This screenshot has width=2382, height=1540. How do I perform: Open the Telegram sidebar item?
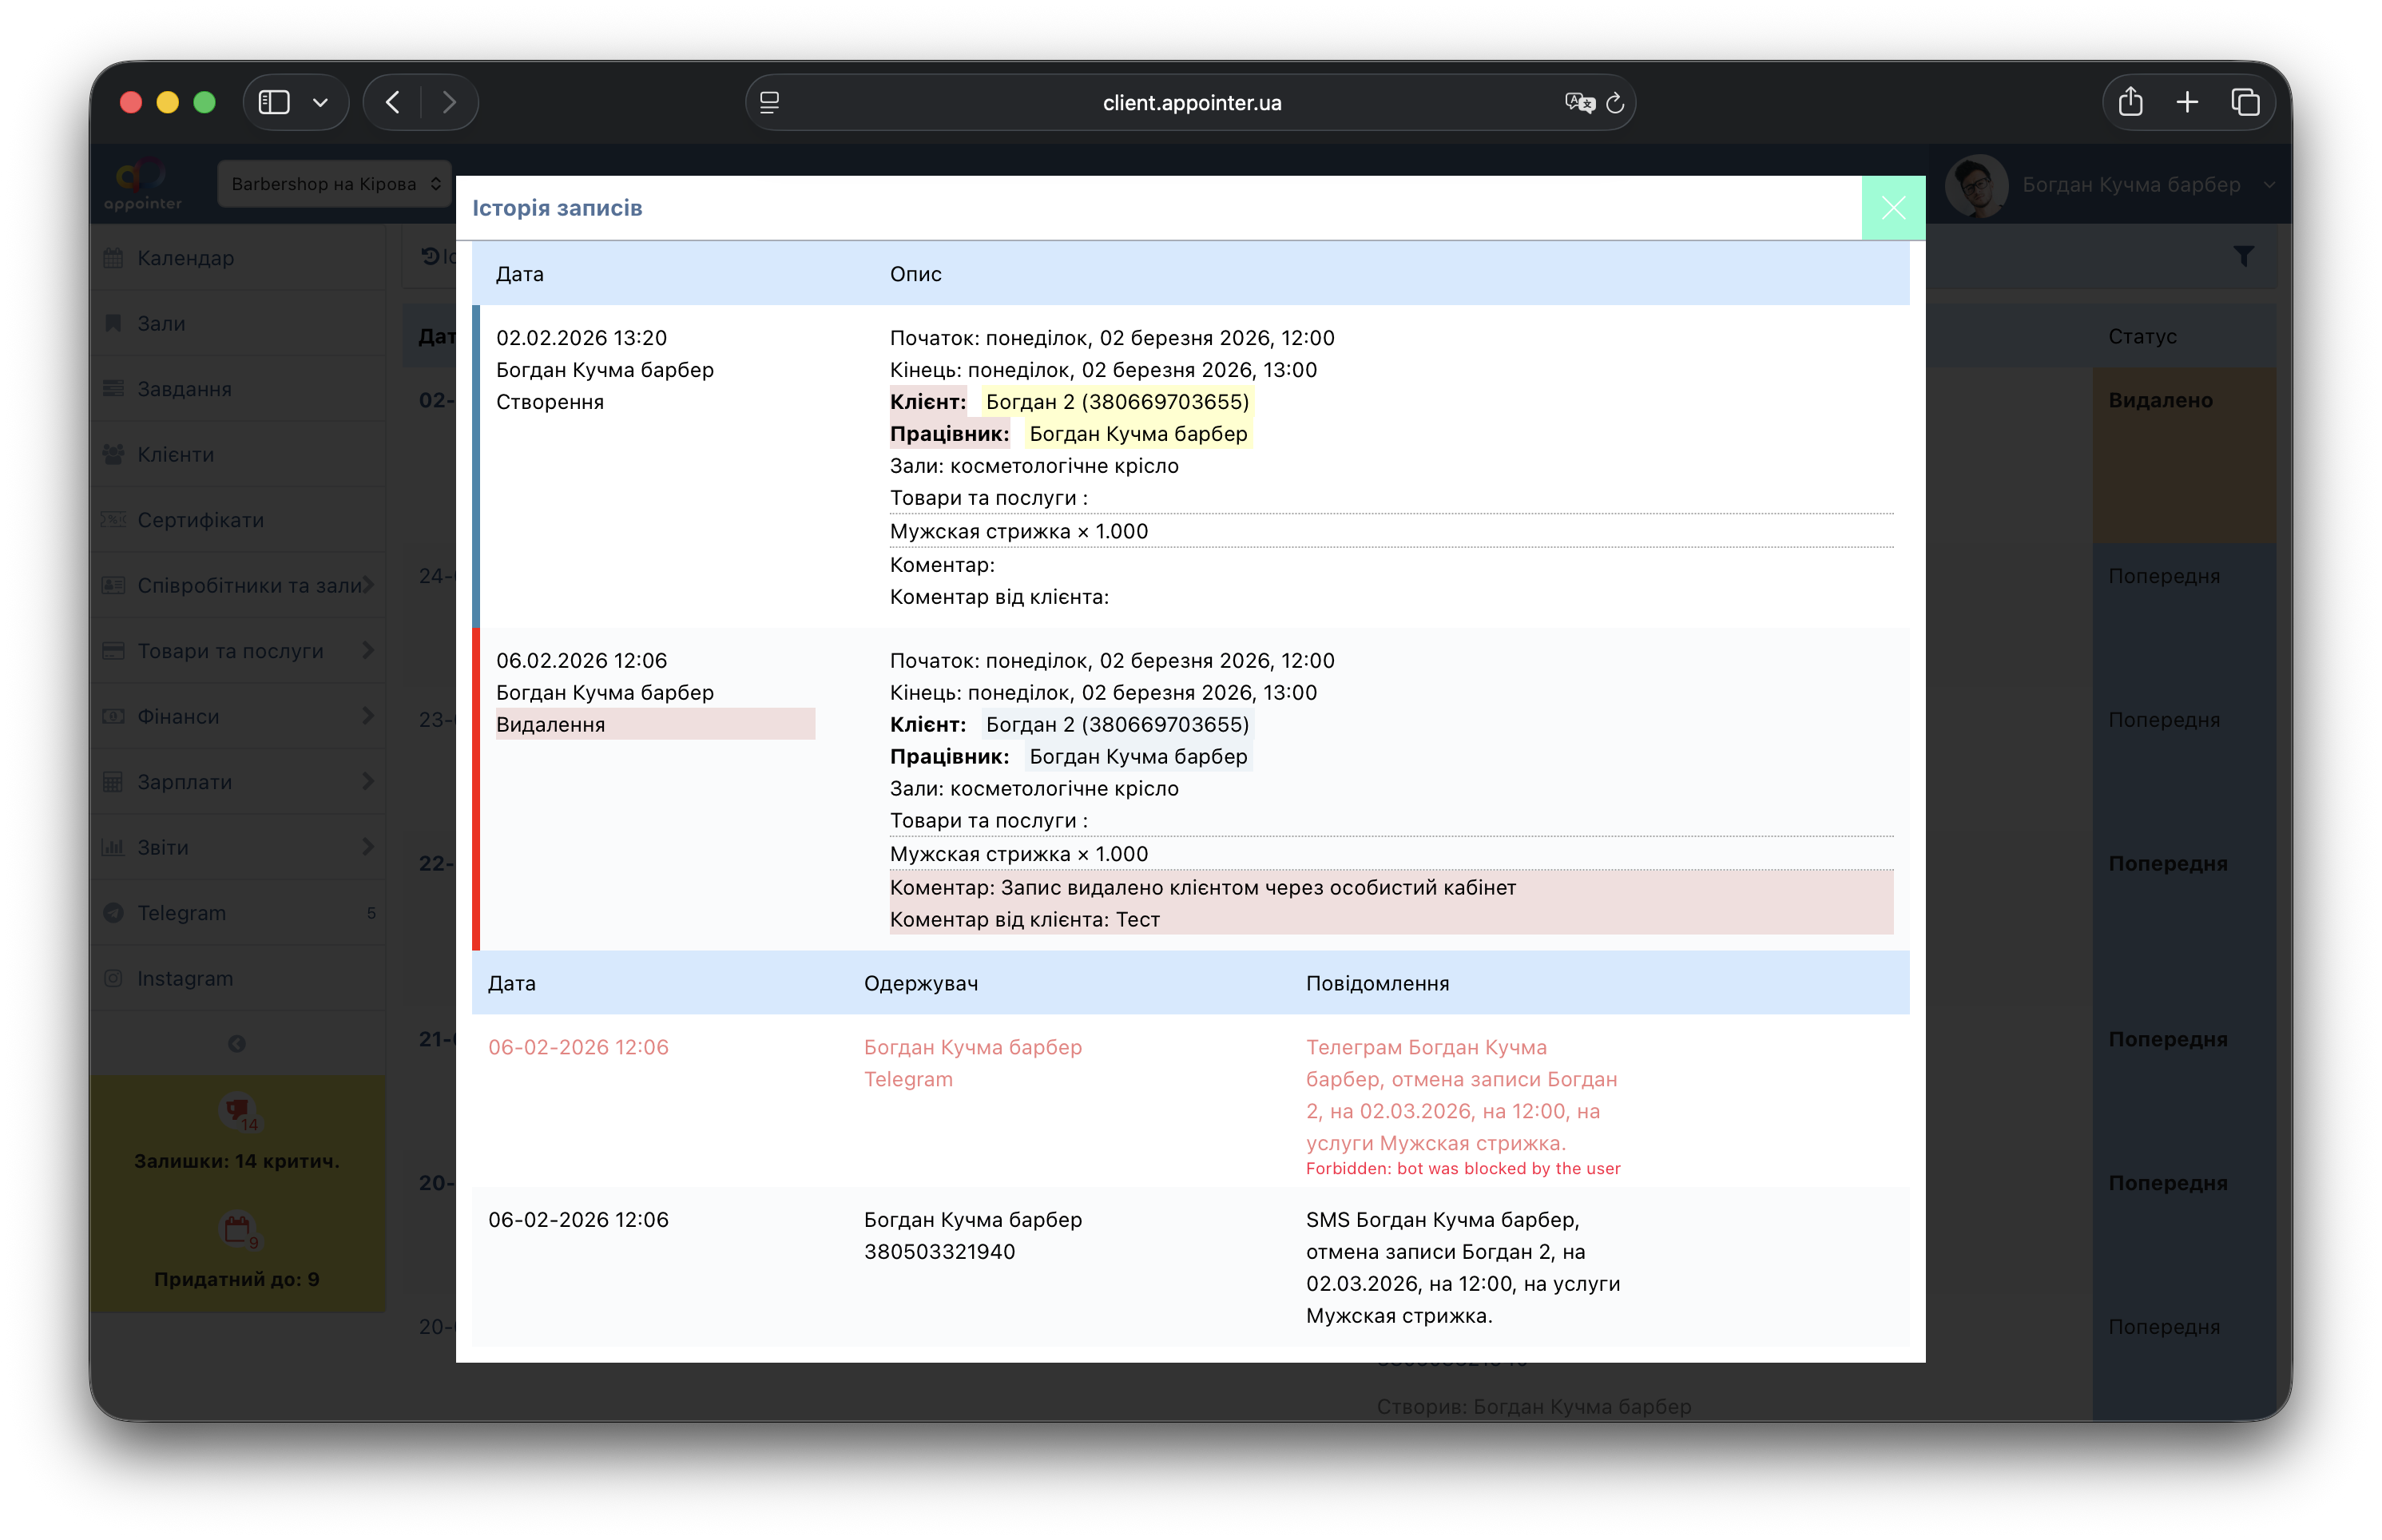pyautogui.click(x=182, y=913)
